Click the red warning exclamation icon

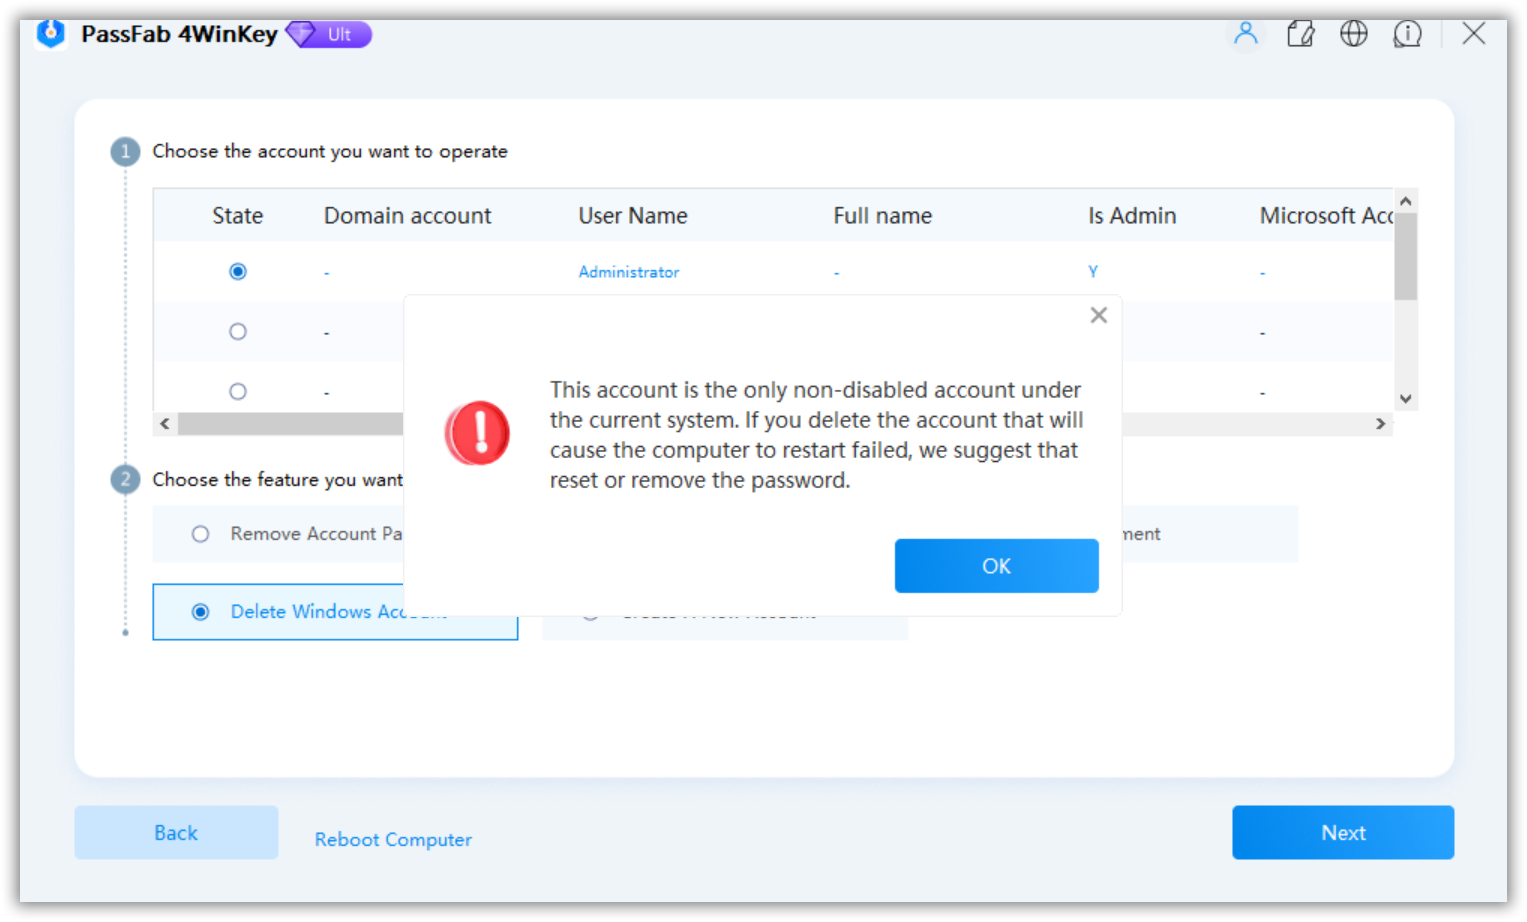coord(478,433)
